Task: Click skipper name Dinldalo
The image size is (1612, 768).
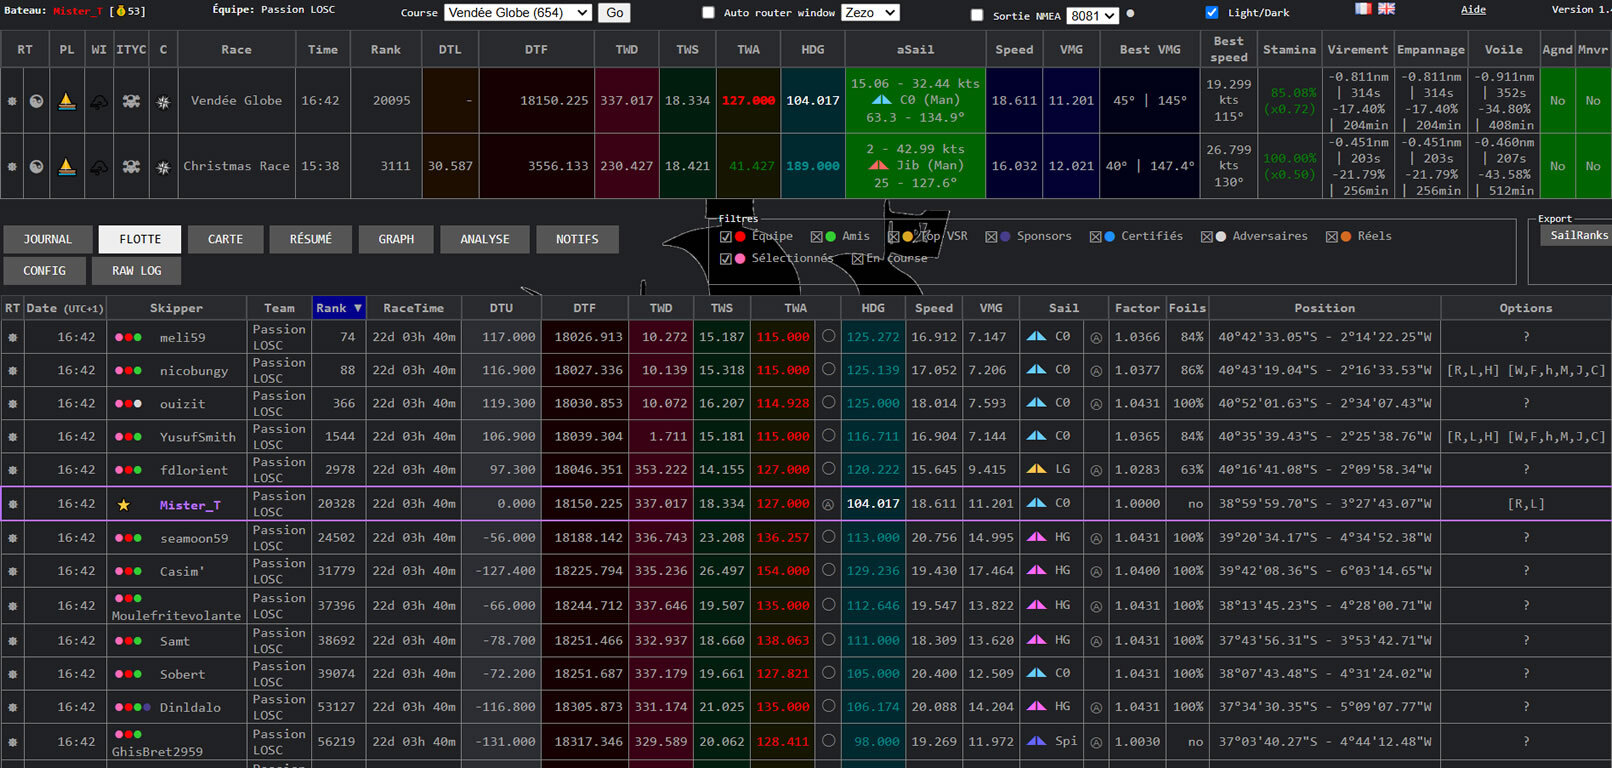Action: 190,708
